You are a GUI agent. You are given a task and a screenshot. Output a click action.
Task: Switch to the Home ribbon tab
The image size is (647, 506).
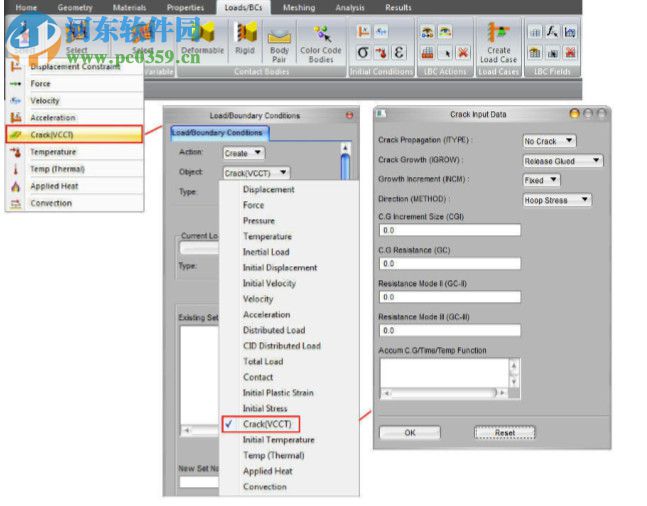pyautogui.click(x=26, y=7)
